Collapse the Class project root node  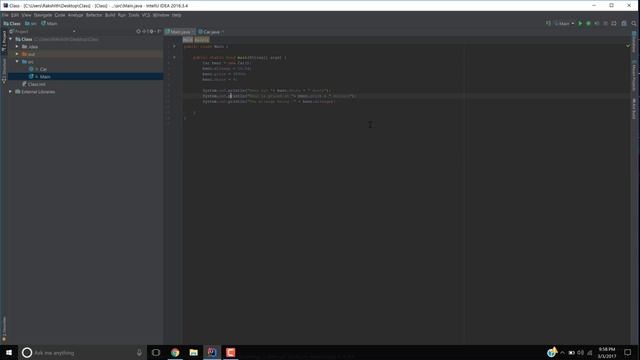point(11,39)
